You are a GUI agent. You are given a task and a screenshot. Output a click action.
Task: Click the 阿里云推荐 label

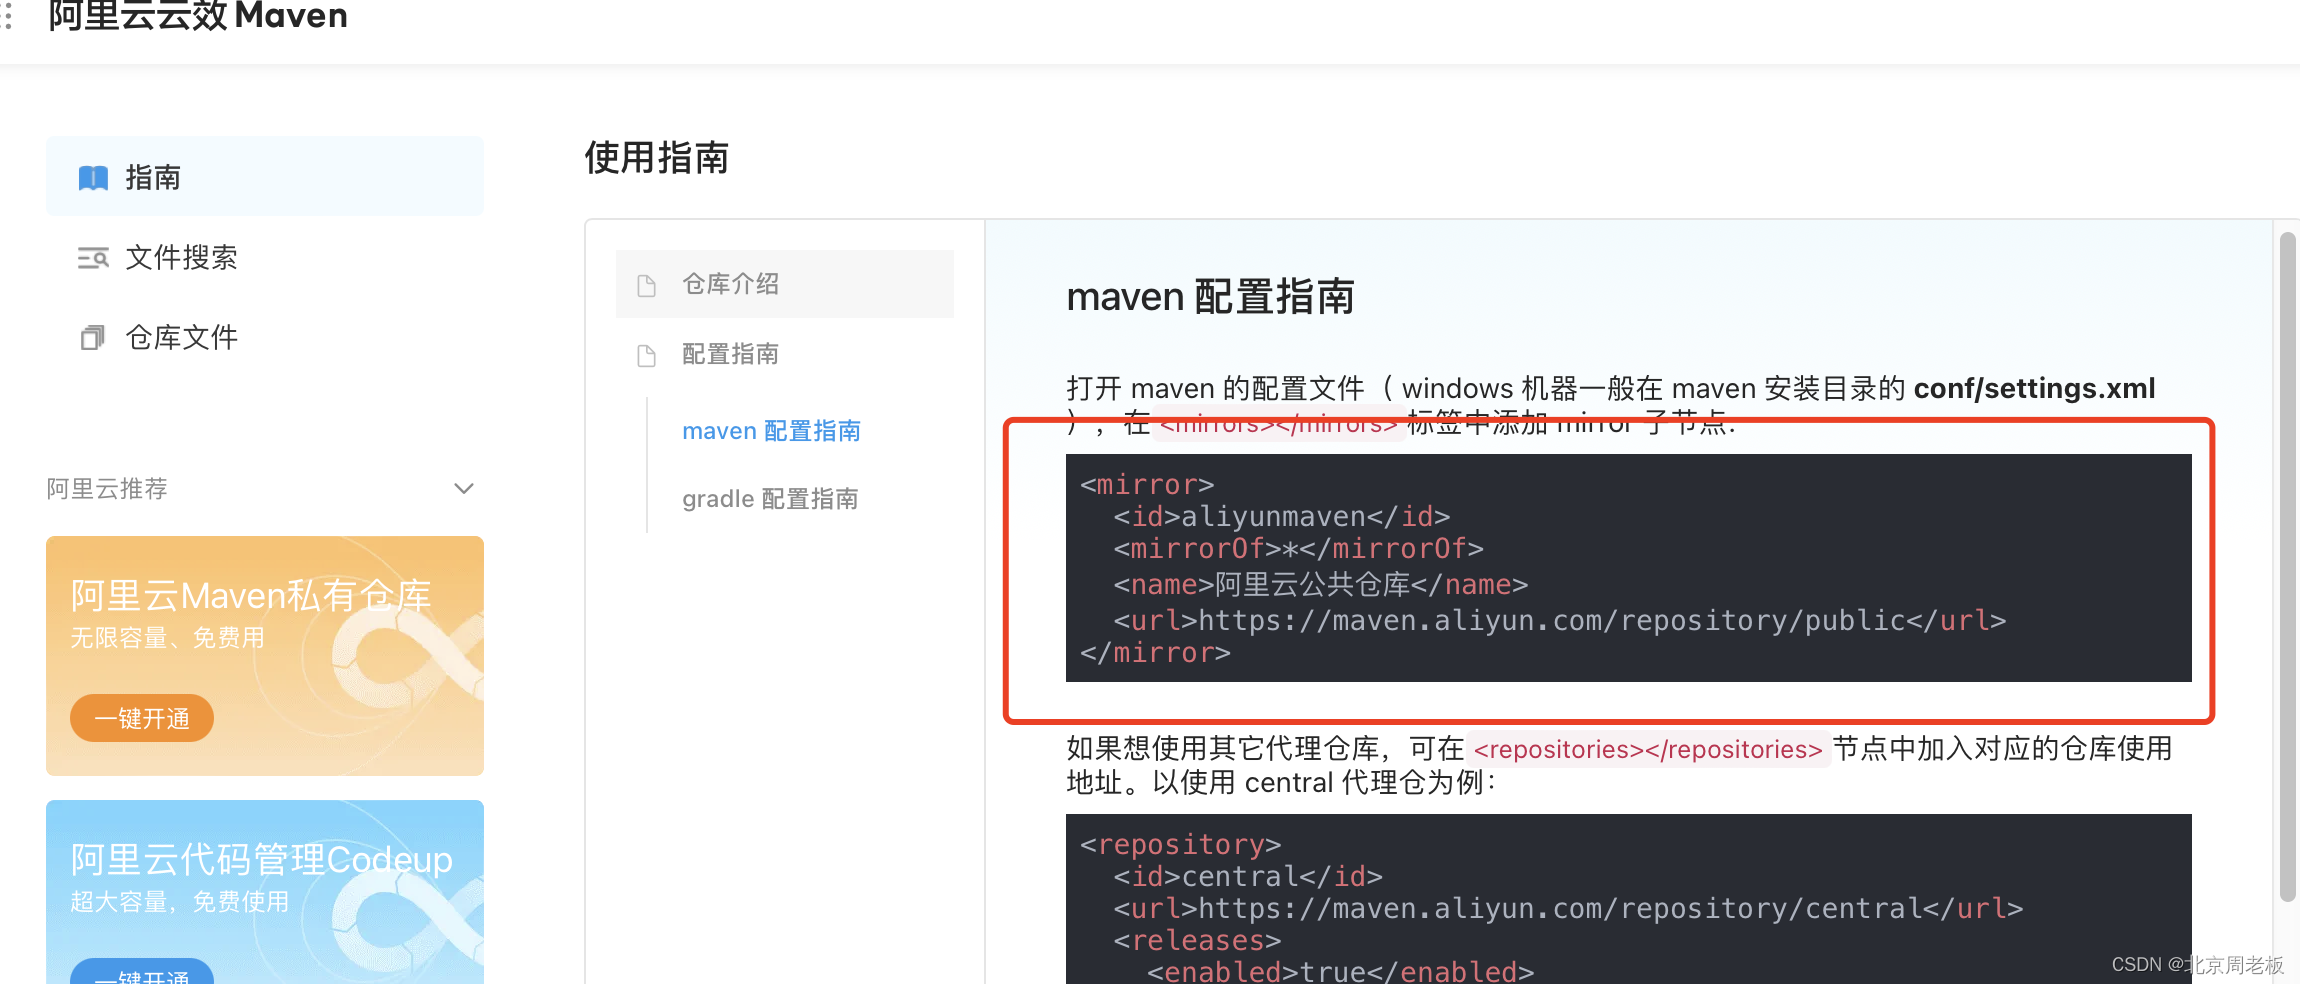point(107,489)
